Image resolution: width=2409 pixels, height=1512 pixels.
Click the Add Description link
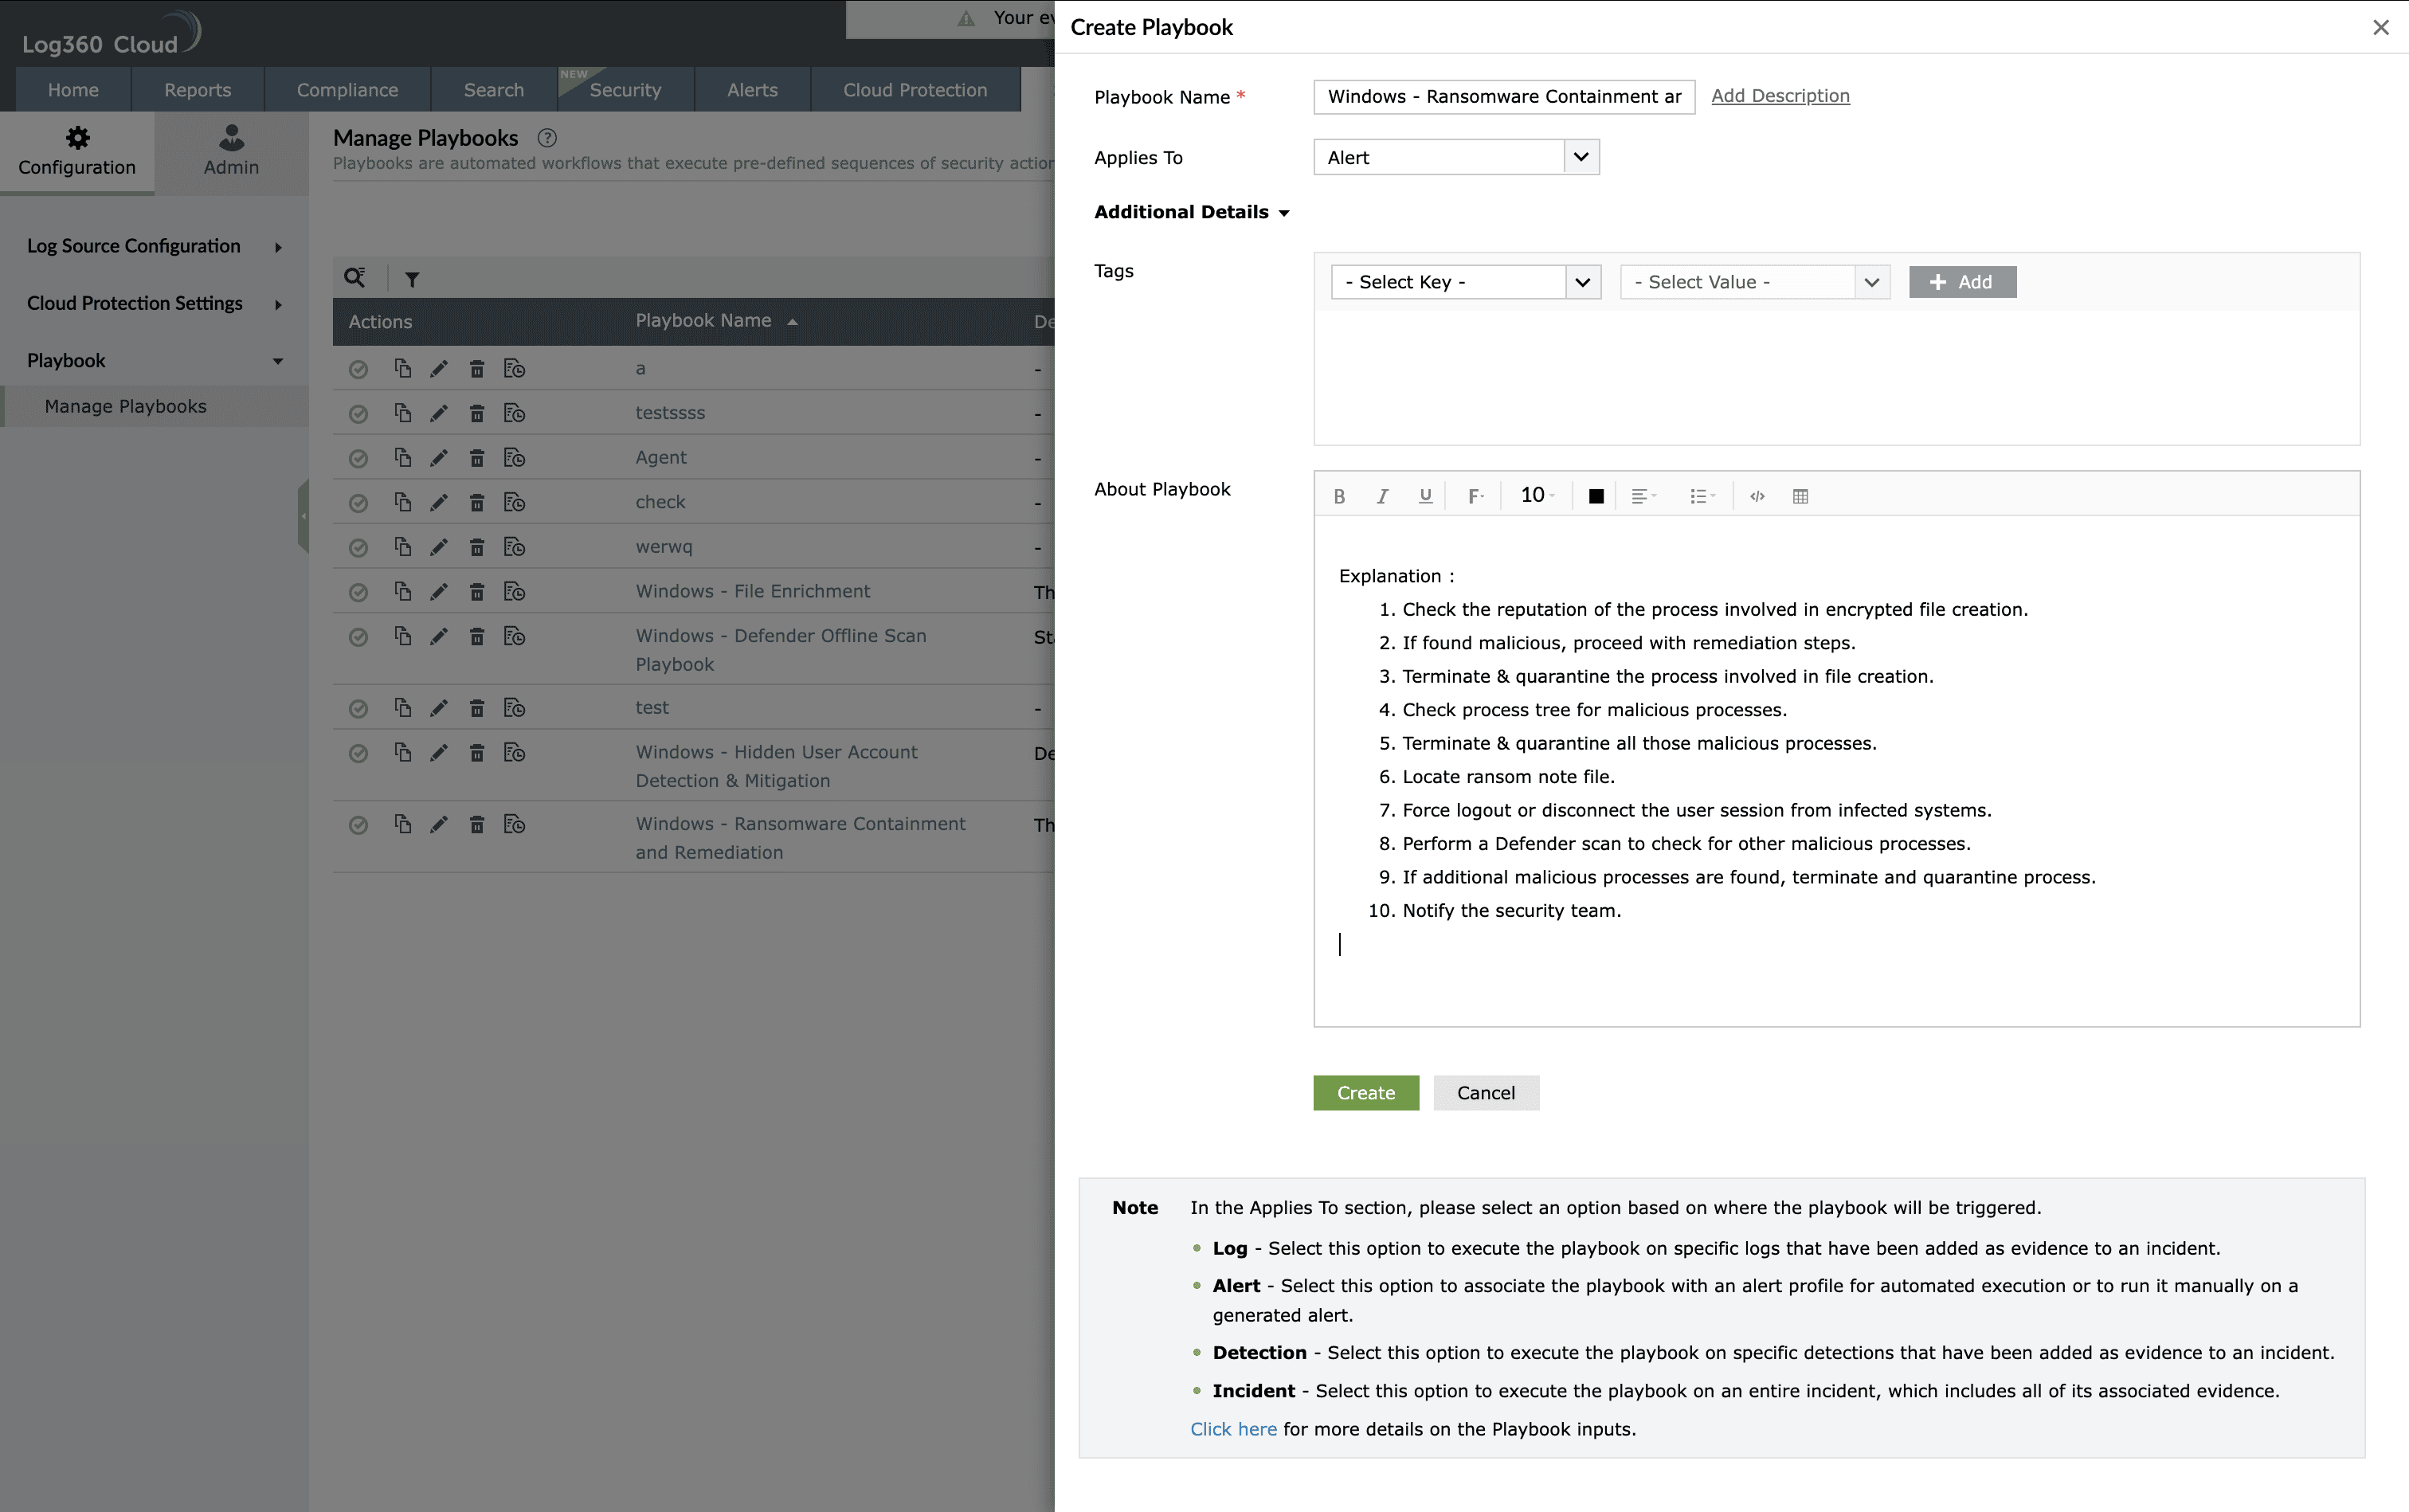pyautogui.click(x=1780, y=96)
